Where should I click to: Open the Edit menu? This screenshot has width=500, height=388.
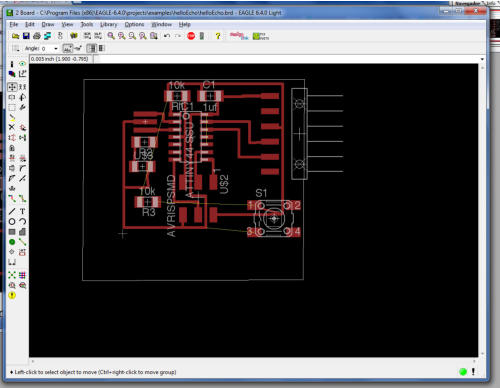(30, 24)
